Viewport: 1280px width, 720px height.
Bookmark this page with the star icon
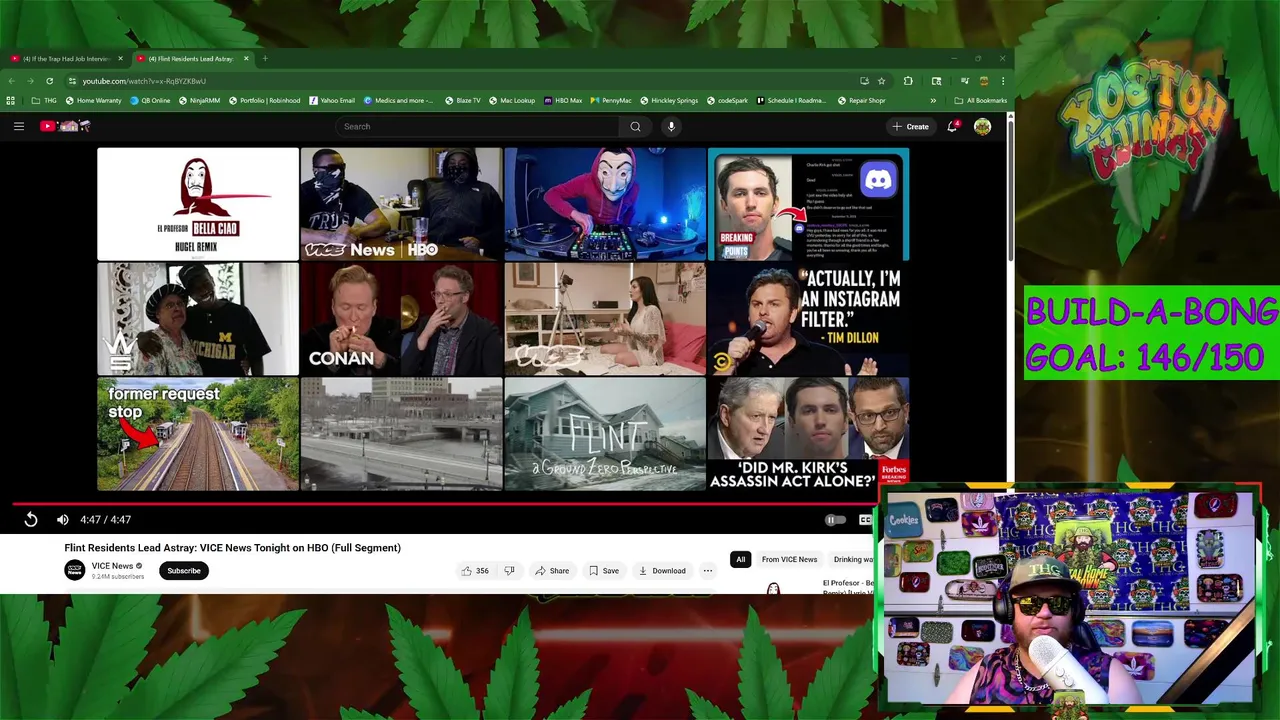point(881,81)
